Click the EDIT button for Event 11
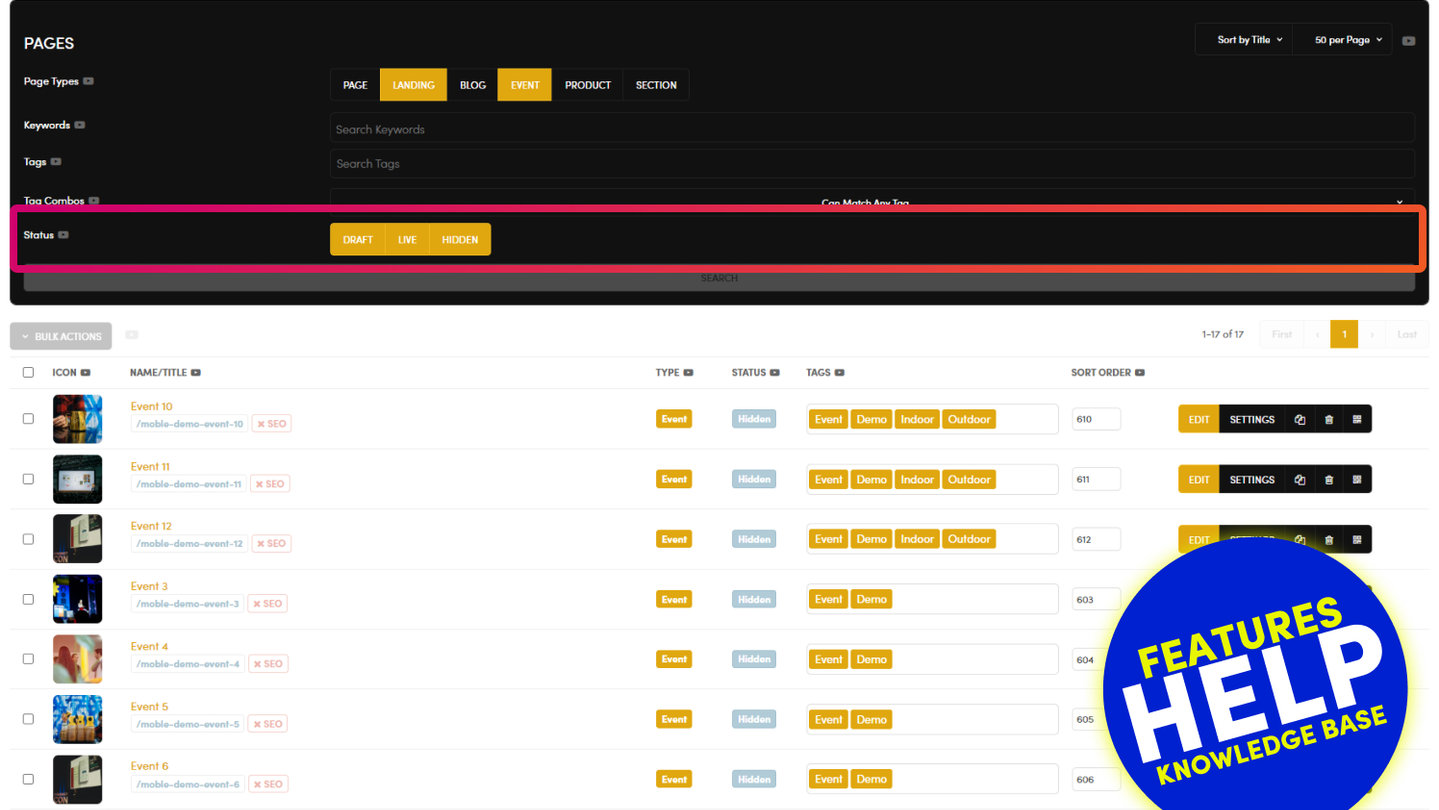Viewport: 1439px width, 810px height. tap(1198, 480)
